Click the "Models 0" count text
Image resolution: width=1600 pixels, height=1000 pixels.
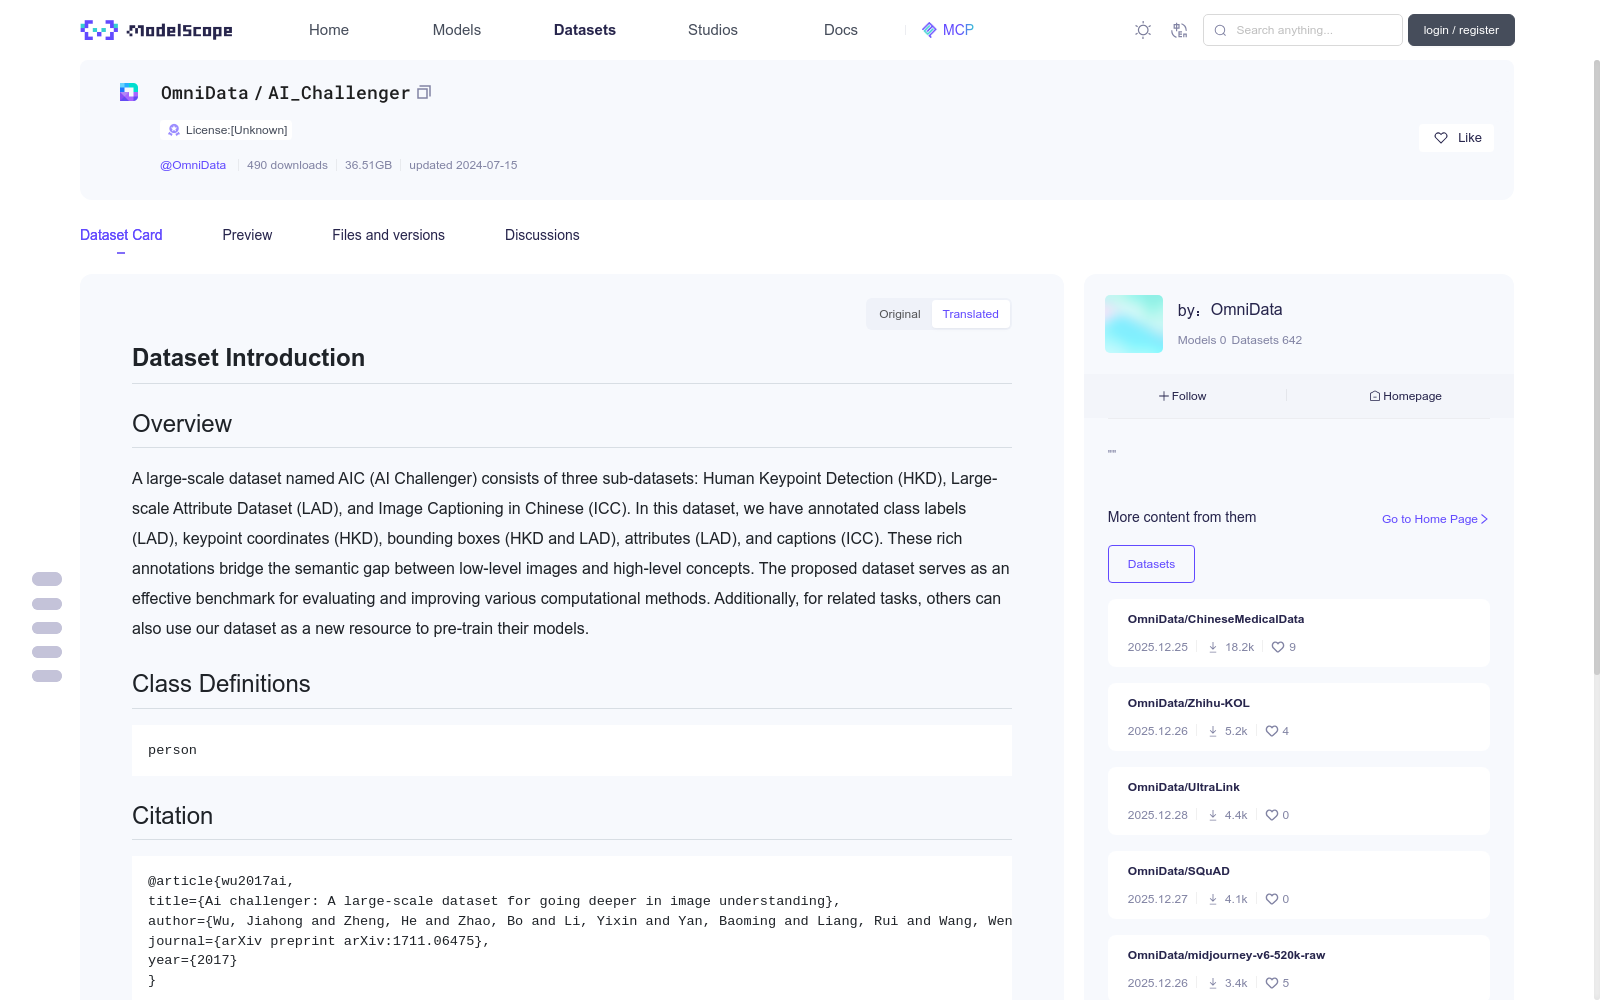[1202, 340]
